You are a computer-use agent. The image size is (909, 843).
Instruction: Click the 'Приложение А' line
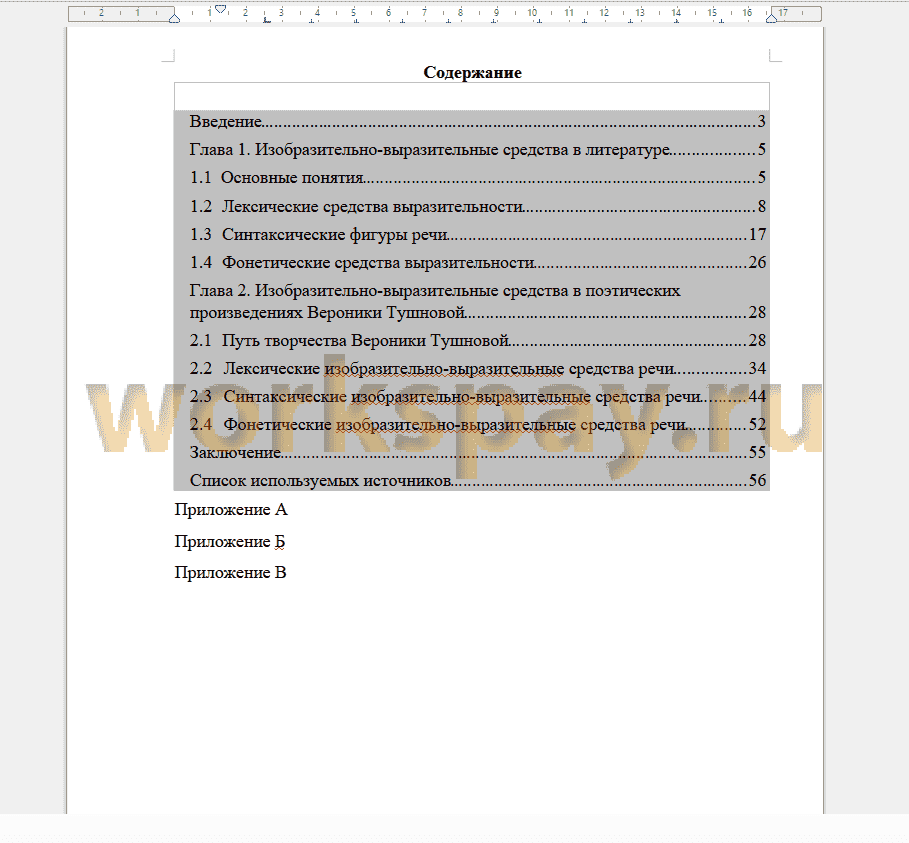tap(231, 510)
